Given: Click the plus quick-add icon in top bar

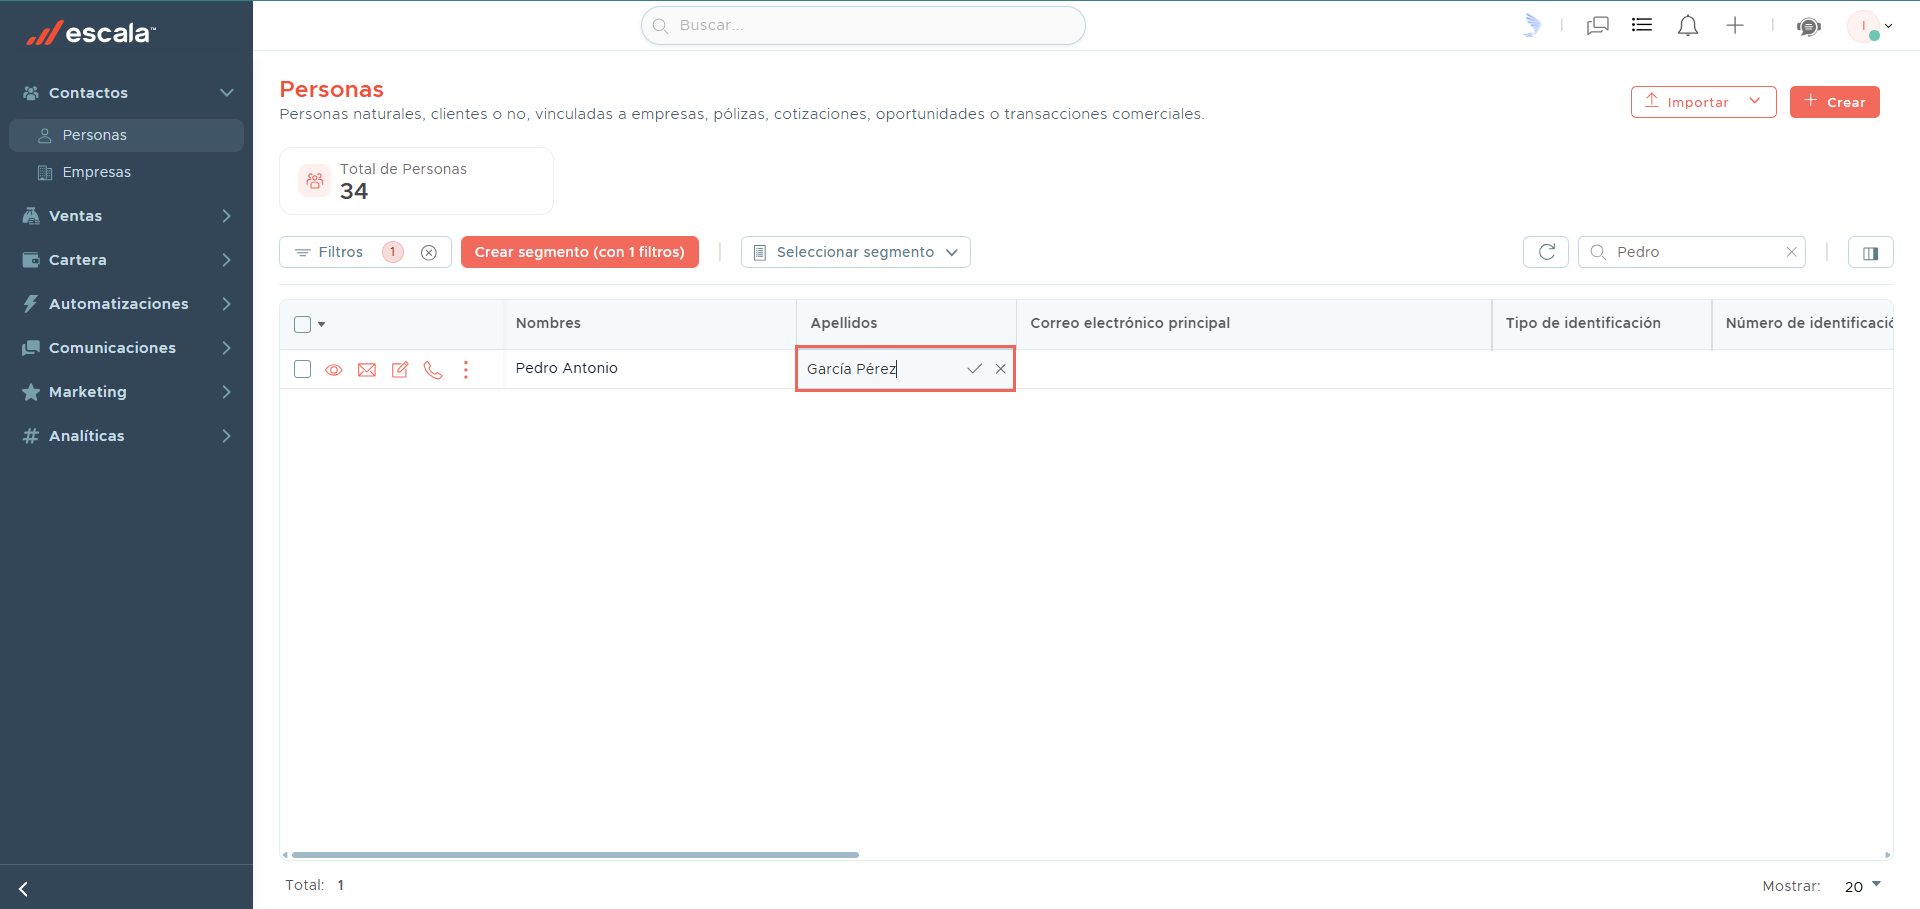Looking at the screenshot, I should pos(1735,25).
